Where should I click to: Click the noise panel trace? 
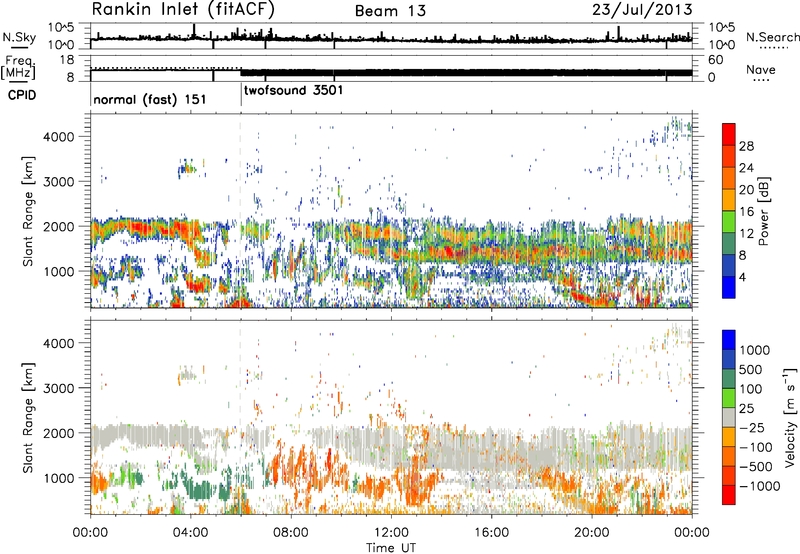coord(391,37)
